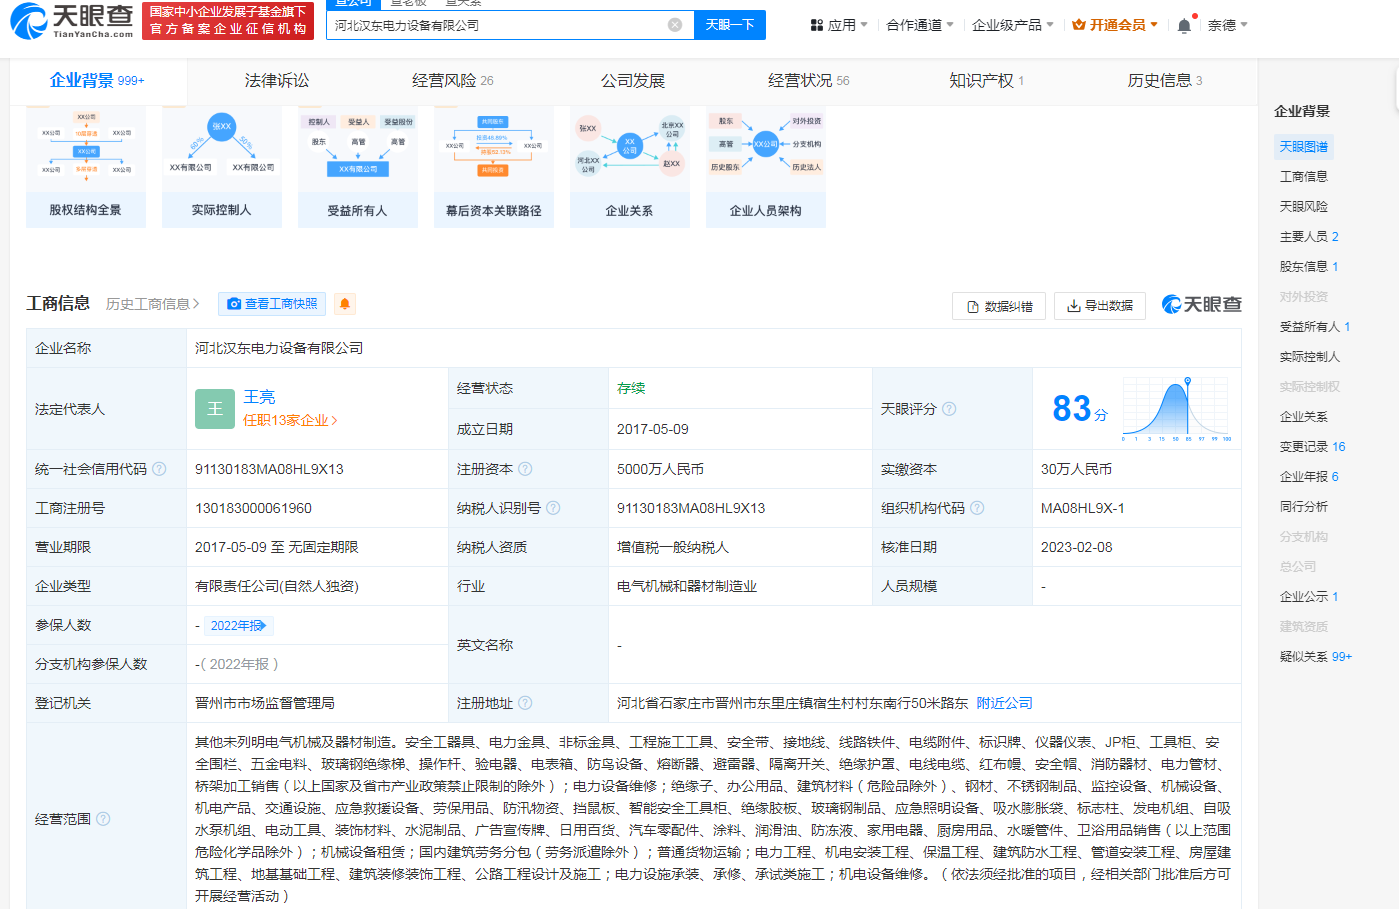Click credit code 91130183MA08HL9X13 value
The width and height of the screenshot is (1399, 909).
269,469
